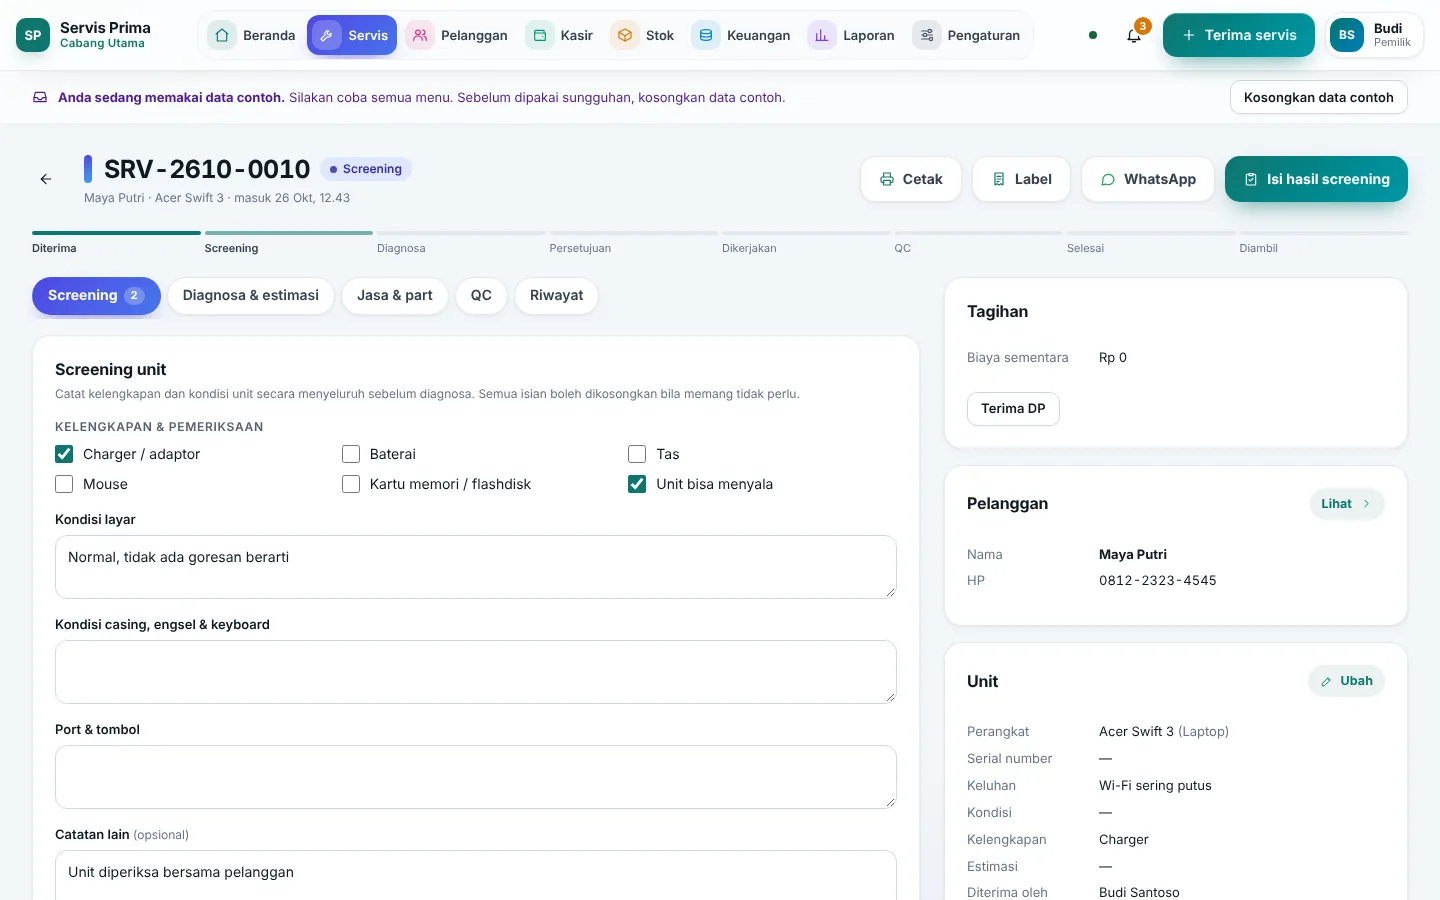Click Kosongkan data contoh button

[x=1319, y=97]
